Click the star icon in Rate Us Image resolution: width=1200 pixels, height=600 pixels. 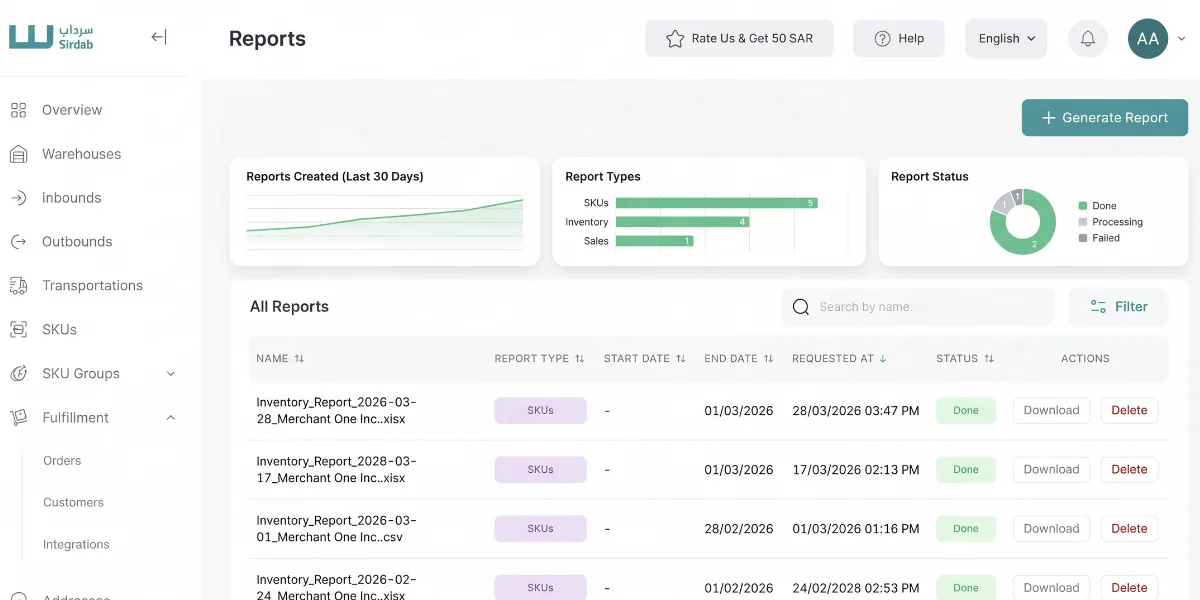pyautogui.click(x=674, y=38)
